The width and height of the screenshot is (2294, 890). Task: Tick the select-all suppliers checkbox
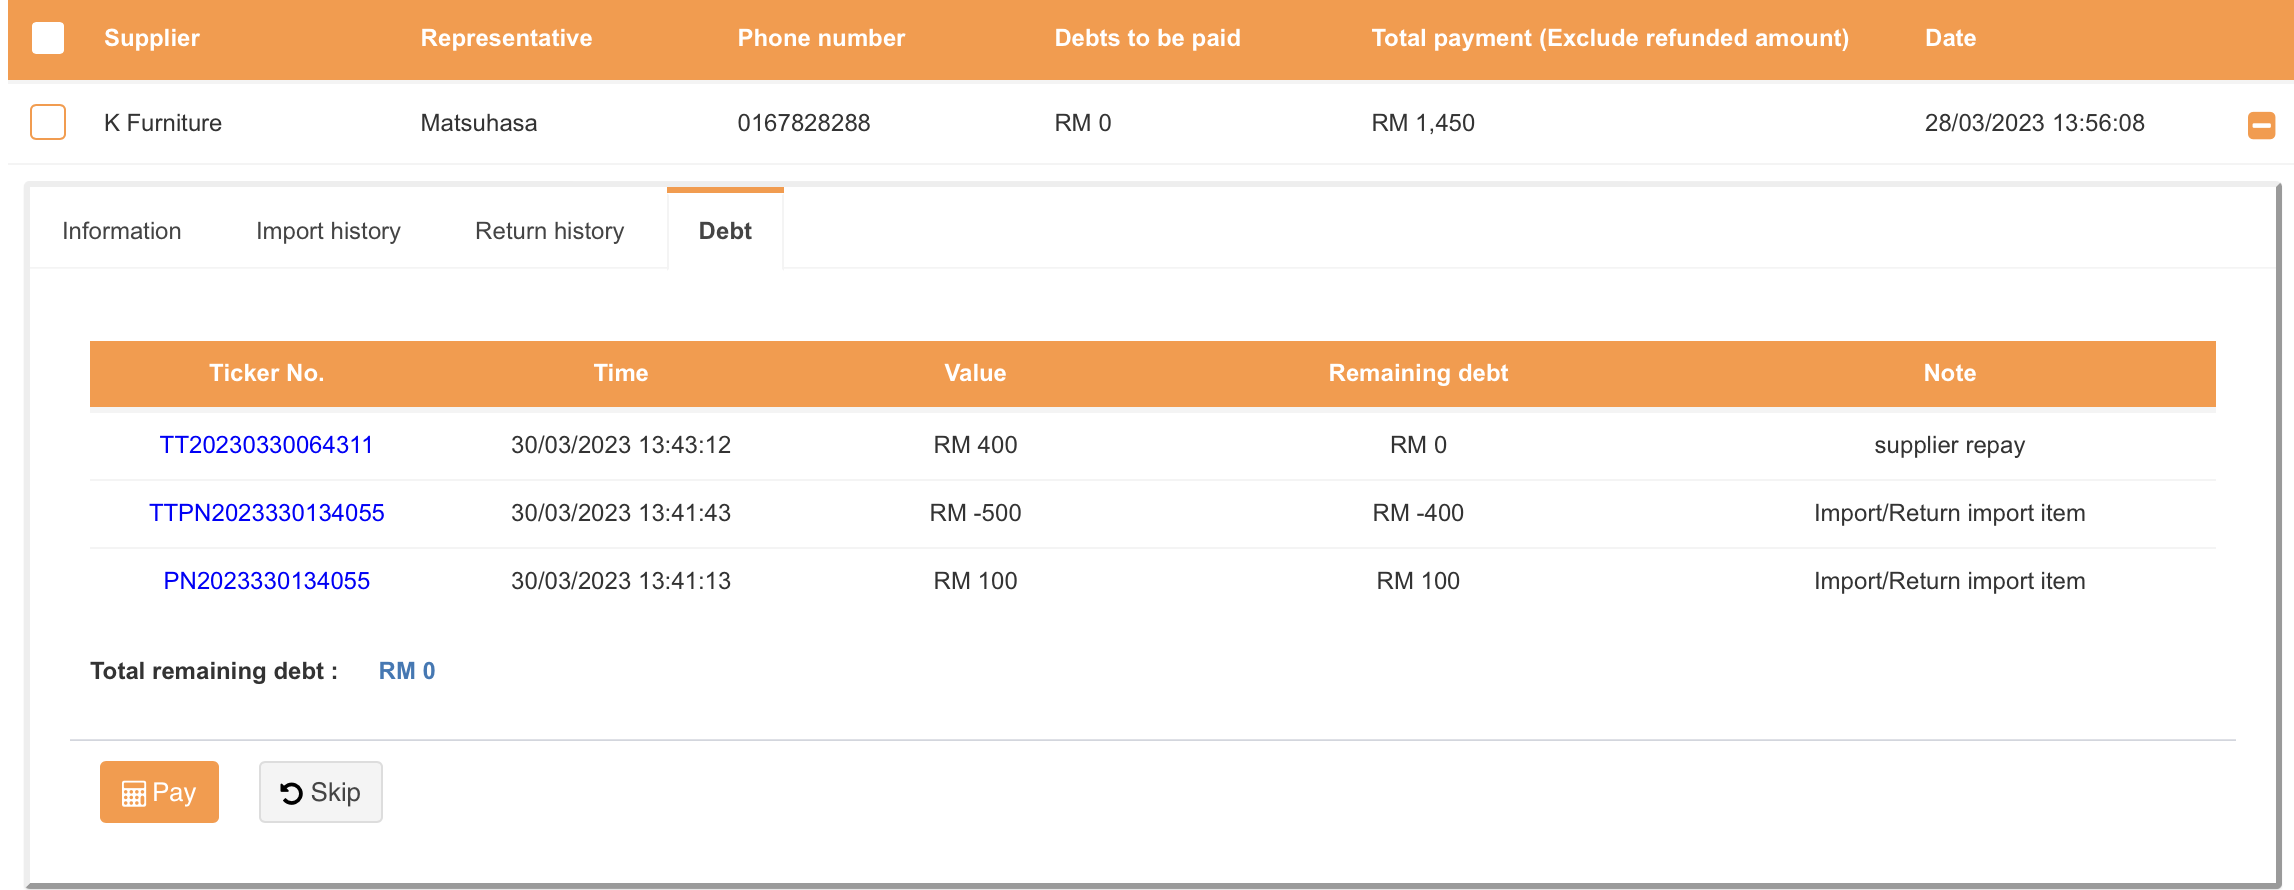[48, 38]
